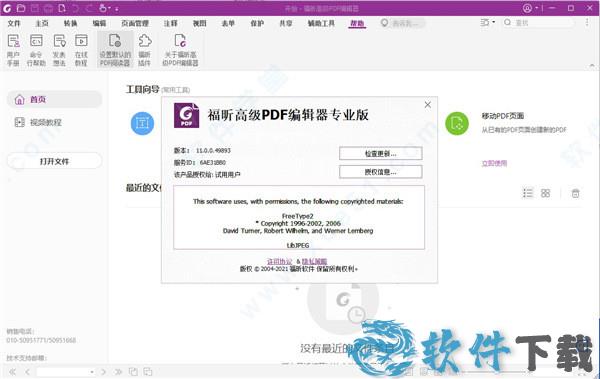Click the next view icon in status bar
Screen dimensions: 600x379
(148, 371)
